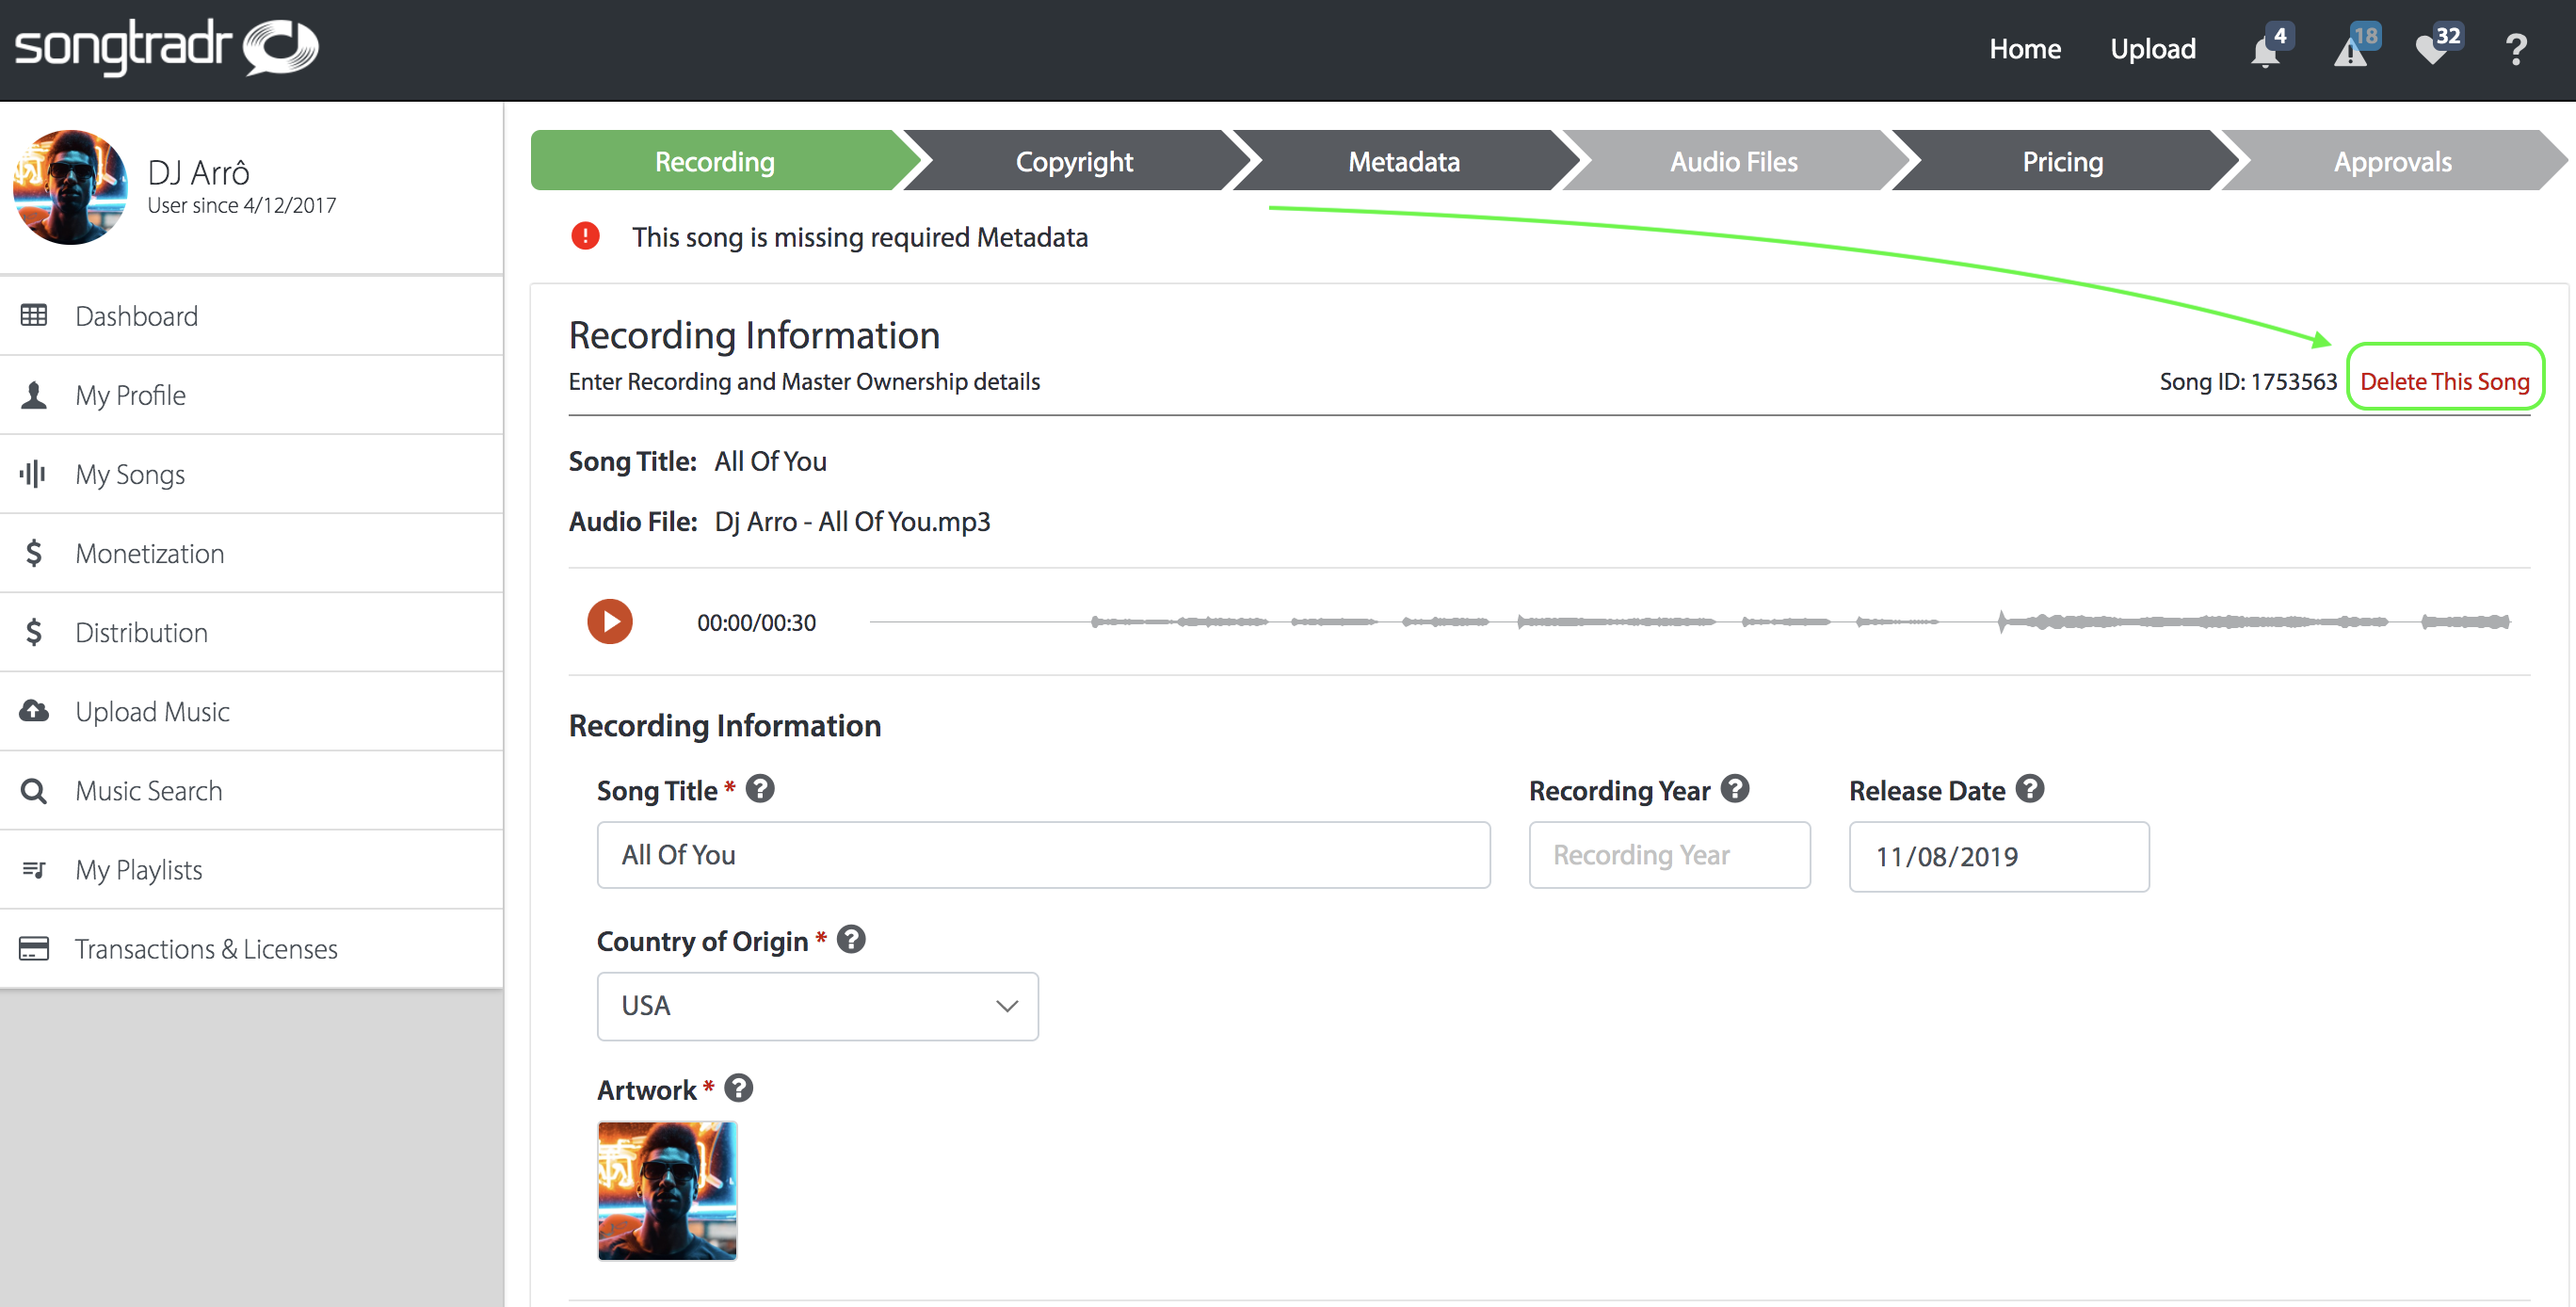Viewport: 2576px width, 1307px height.
Task: Click the Home link in header
Action: pos(2025,49)
